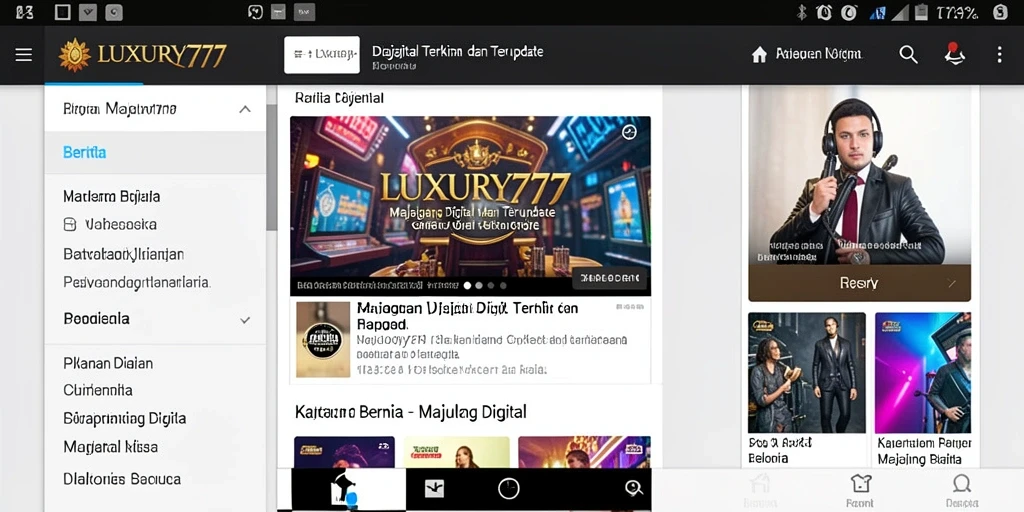The height and width of the screenshot is (512, 1024).
Task: Click the article's round-logo thumbnail
Action: tap(323, 340)
